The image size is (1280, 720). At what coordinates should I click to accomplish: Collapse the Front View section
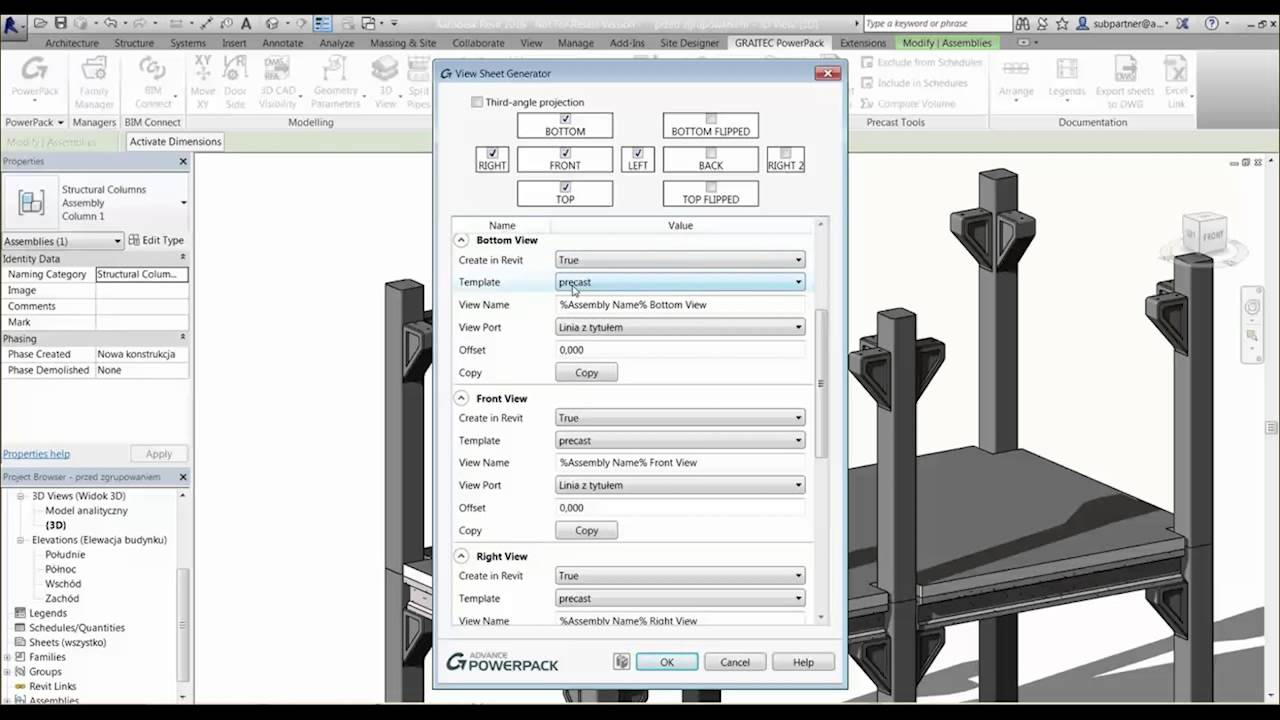tap(461, 398)
